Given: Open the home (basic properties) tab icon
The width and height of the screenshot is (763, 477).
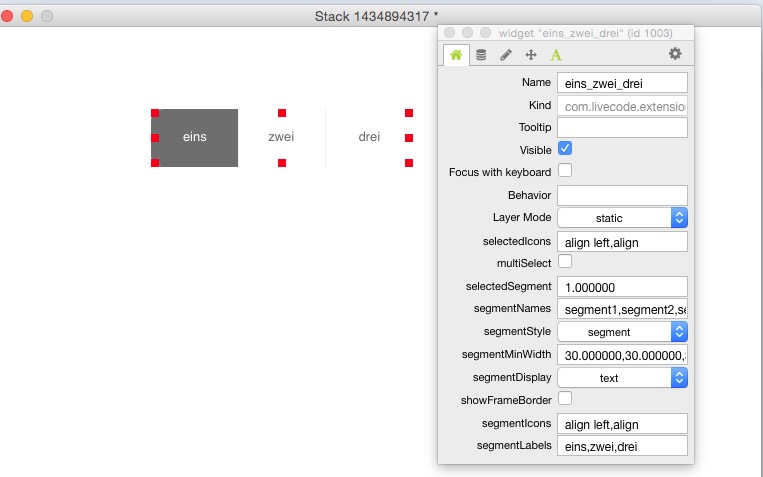Looking at the screenshot, I should pyautogui.click(x=456, y=55).
